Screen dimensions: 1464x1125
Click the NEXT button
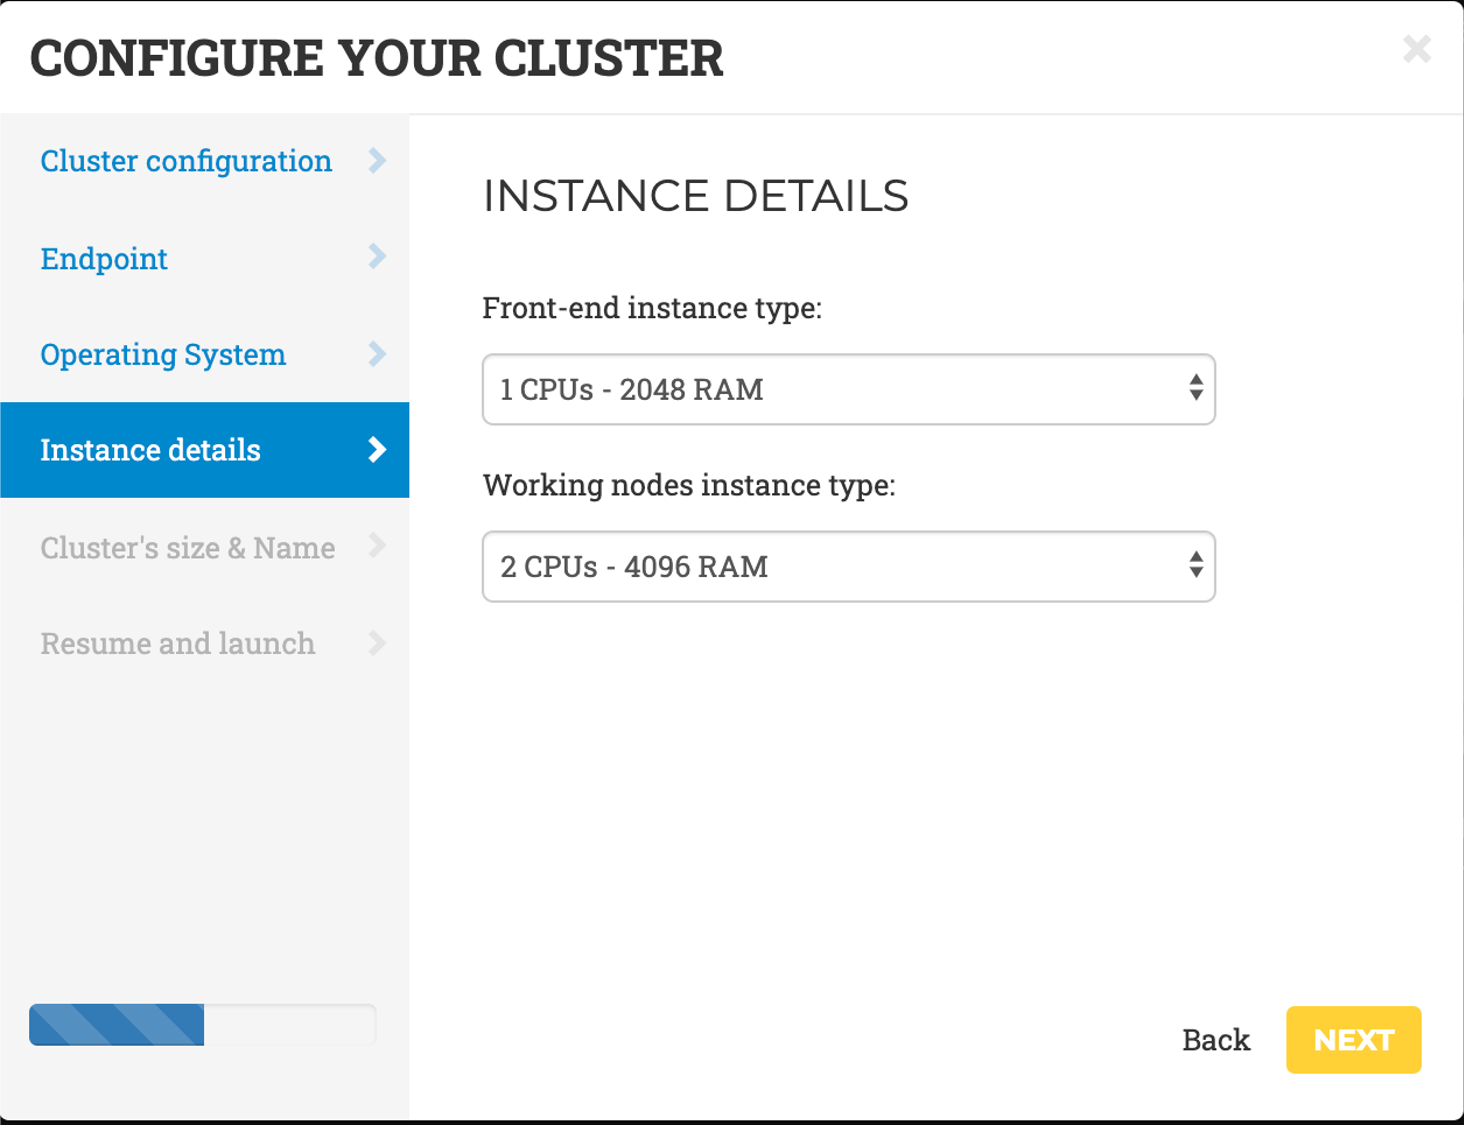pyautogui.click(x=1353, y=1039)
